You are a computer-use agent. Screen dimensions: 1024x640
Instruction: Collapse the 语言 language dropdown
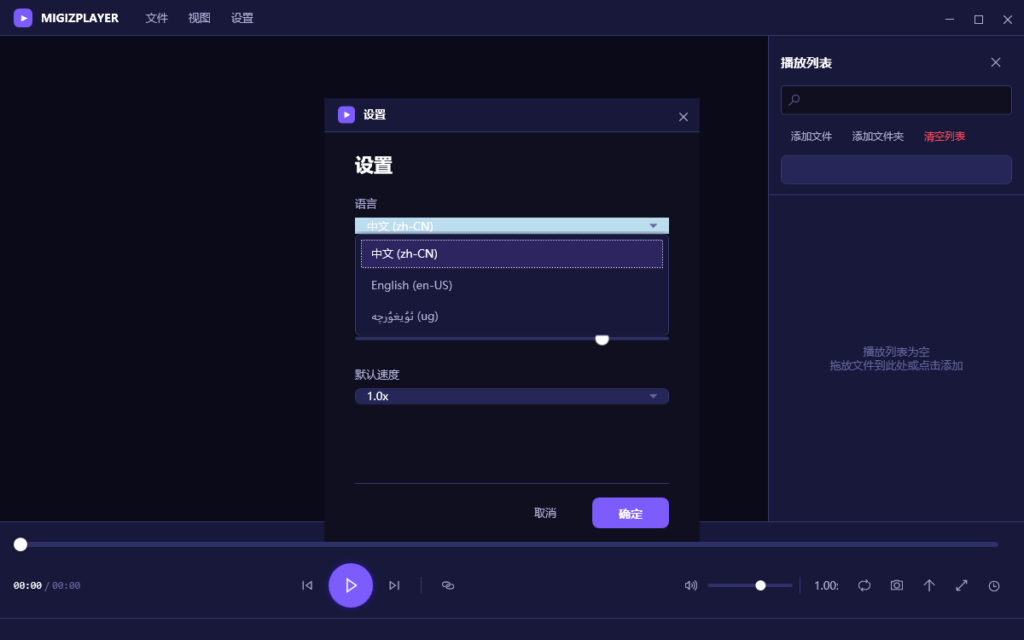[x=511, y=226]
